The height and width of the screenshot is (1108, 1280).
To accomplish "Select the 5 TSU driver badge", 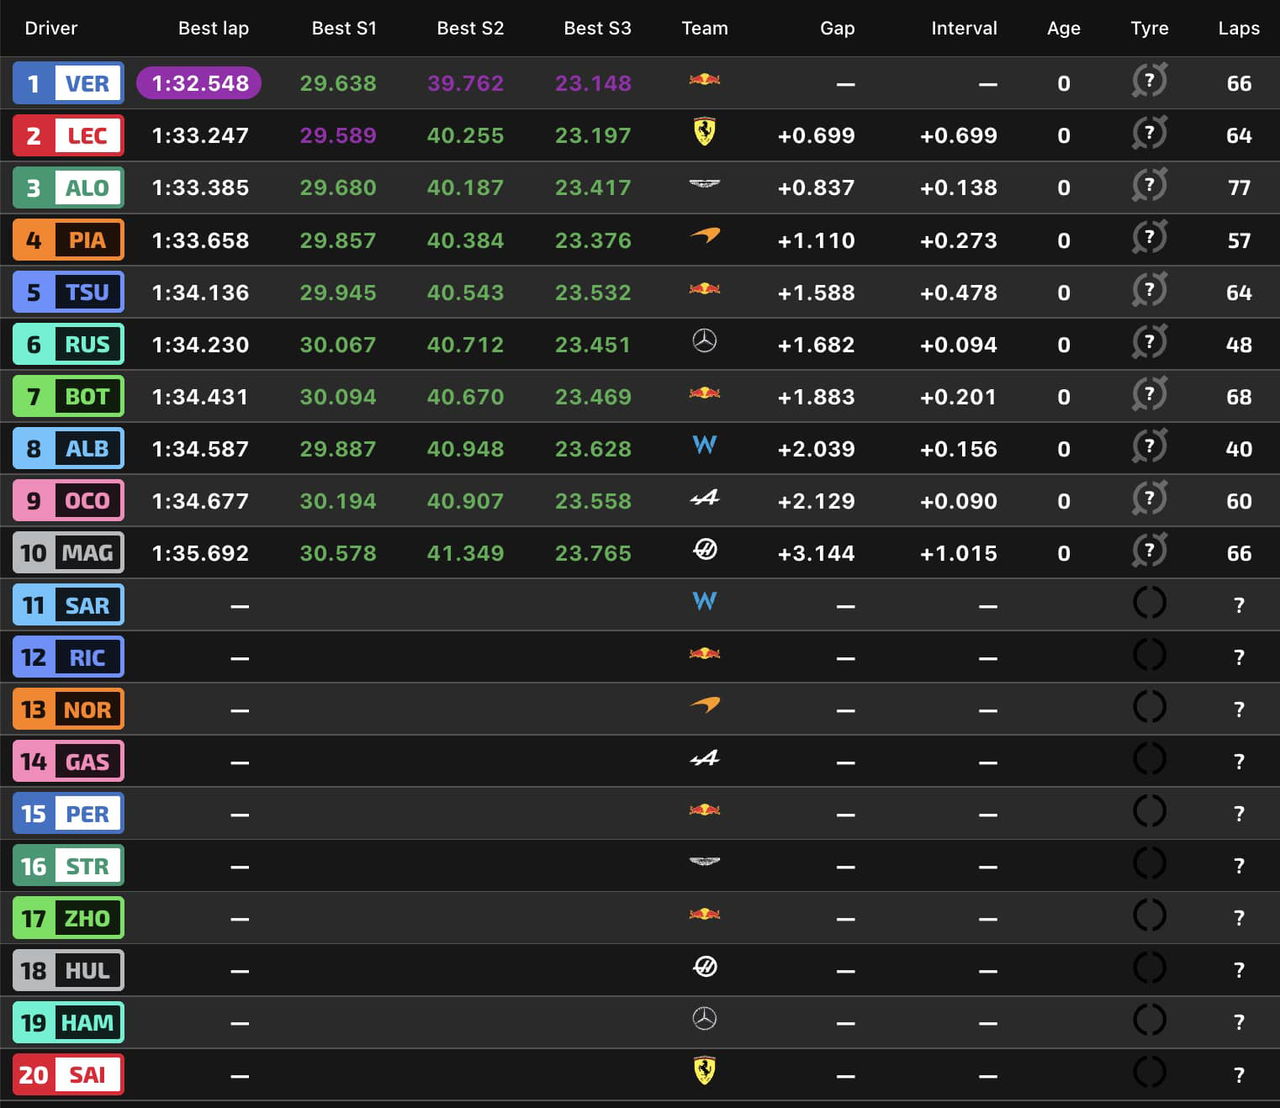I will [x=68, y=292].
